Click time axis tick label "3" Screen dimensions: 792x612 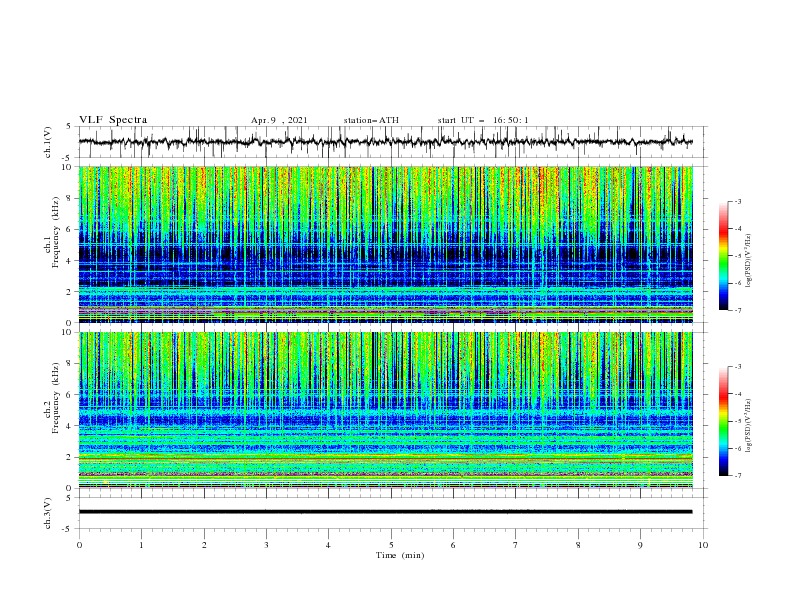click(266, 545)
